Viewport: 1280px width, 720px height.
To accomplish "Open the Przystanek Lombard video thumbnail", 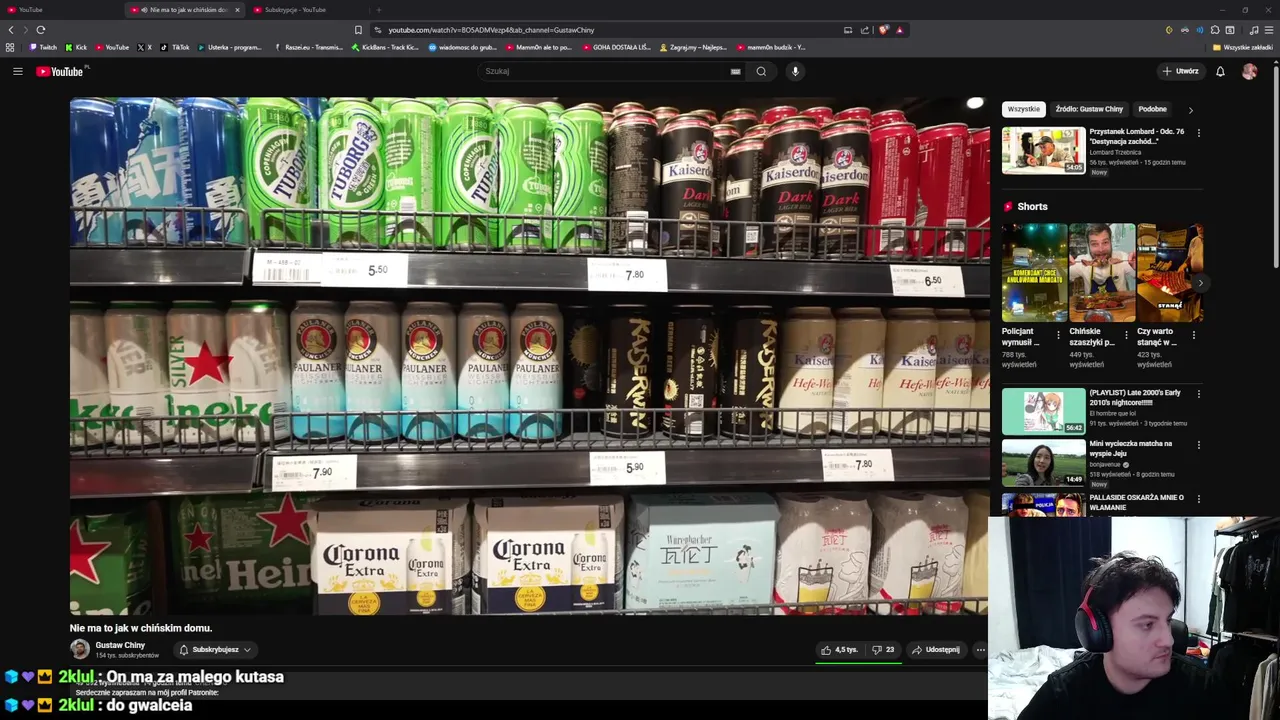I will pos(1043,150).
